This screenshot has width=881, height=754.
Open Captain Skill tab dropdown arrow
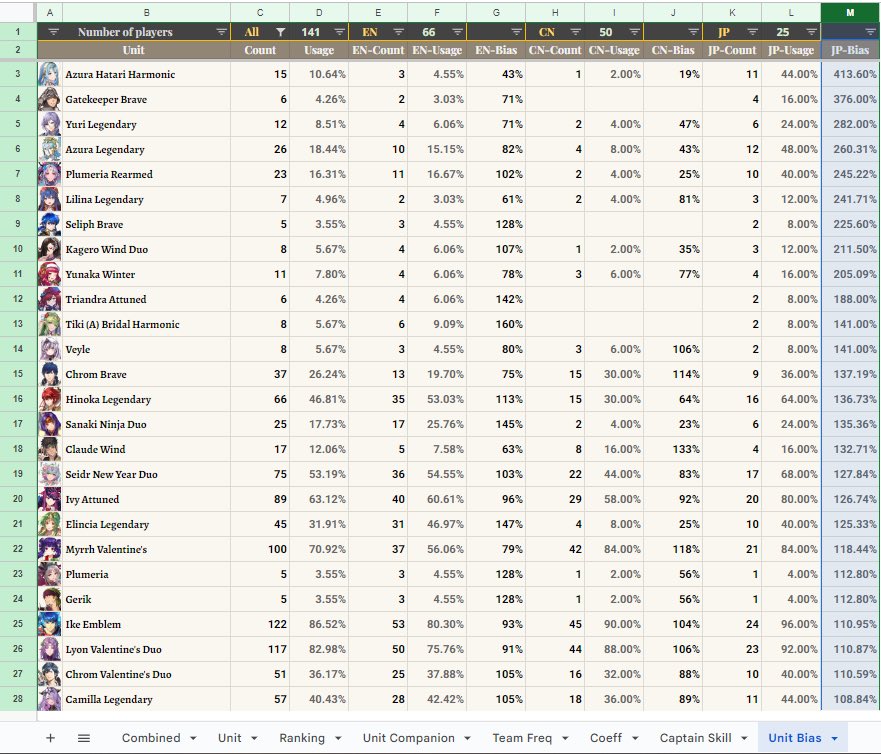pyautogui.click(x=744, y=738)
